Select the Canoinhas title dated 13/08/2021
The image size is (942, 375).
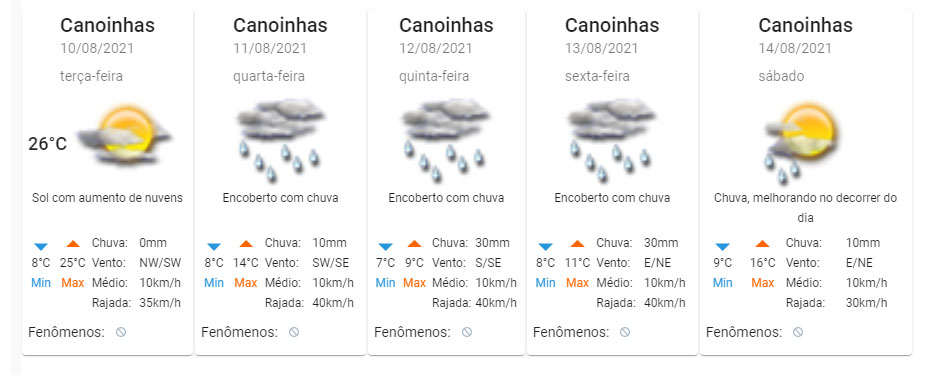click(612, 25)
